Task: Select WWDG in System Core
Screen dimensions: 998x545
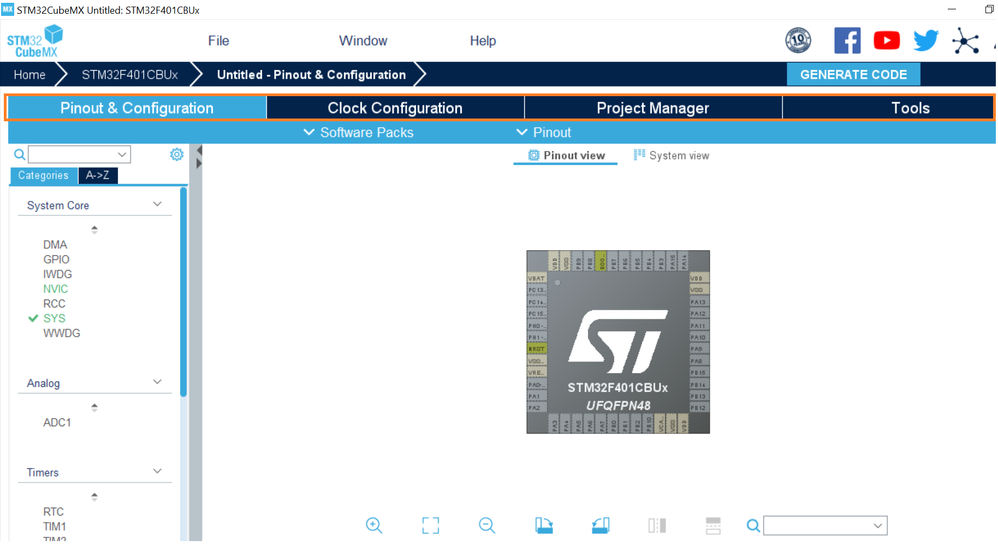Action: pos(61,333)
